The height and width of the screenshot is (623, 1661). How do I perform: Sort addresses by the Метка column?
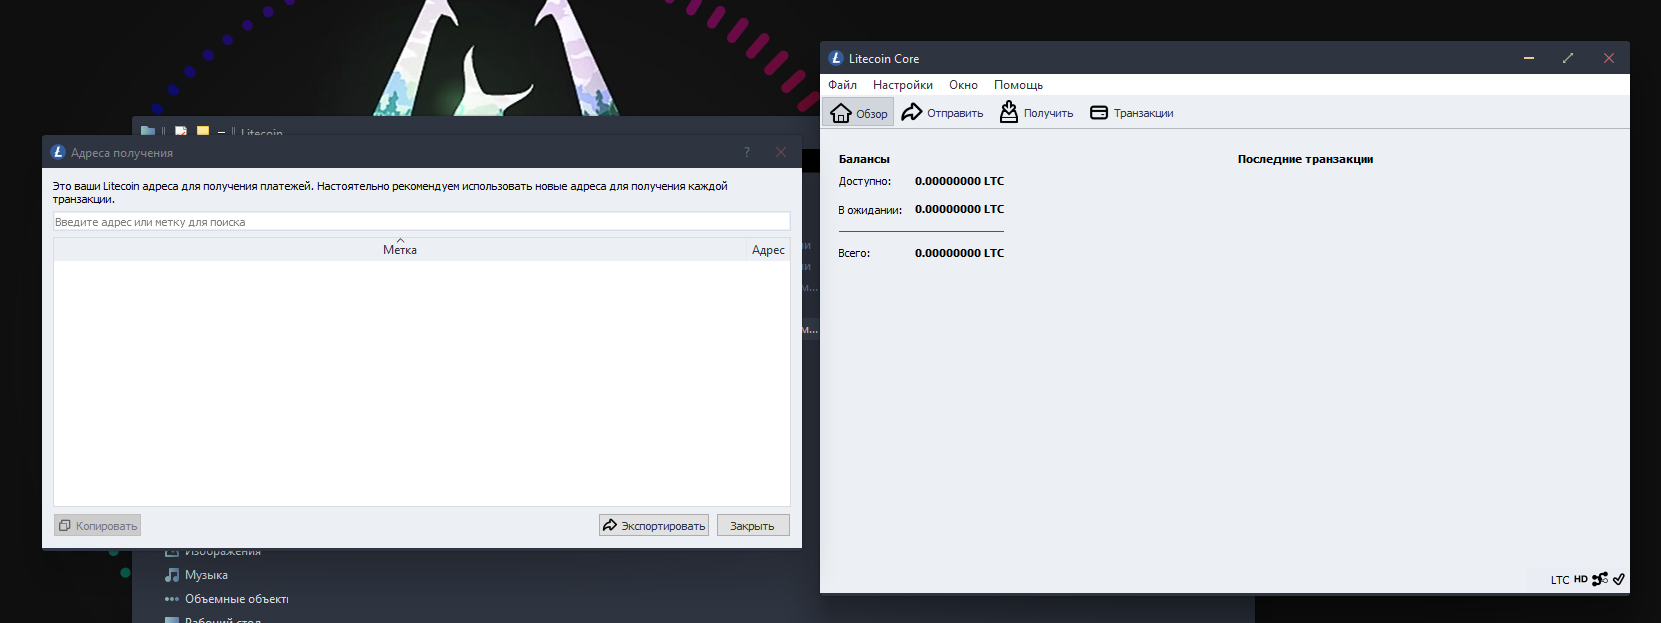[400, 249]
